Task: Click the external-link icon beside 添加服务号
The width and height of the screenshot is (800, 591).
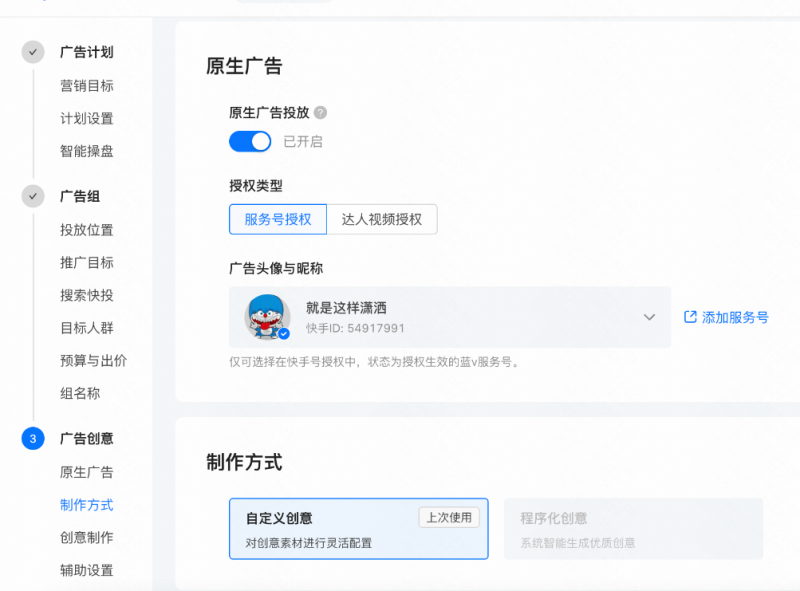Action: tap(689, 317)
